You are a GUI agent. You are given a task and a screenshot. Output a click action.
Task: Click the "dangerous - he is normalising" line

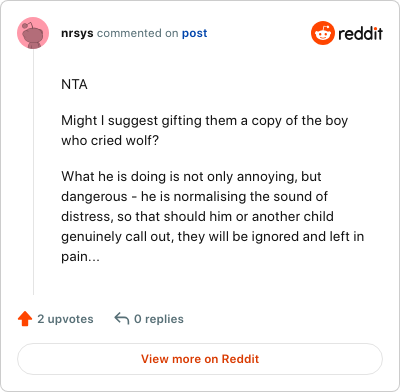(x=195, y=197)
